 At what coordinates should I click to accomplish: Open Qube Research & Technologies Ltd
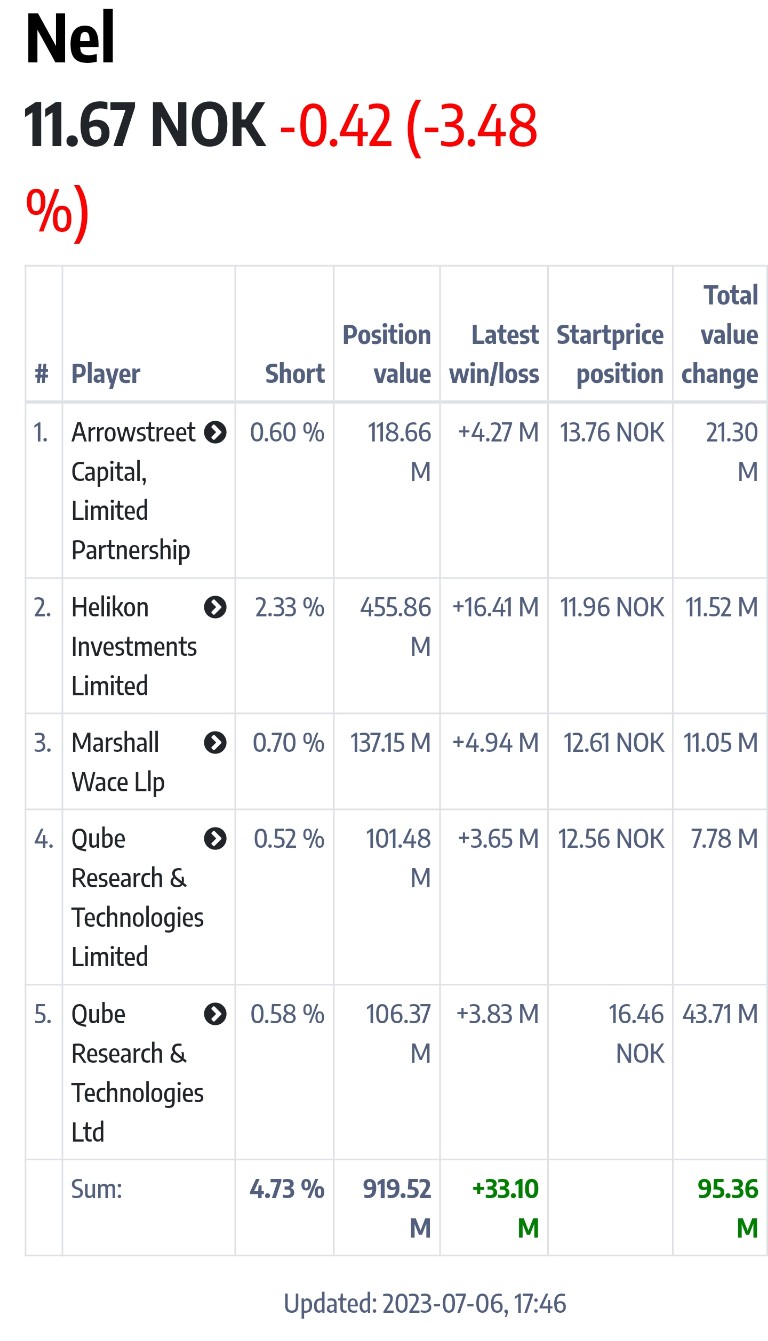click(x=137, y=1072)
